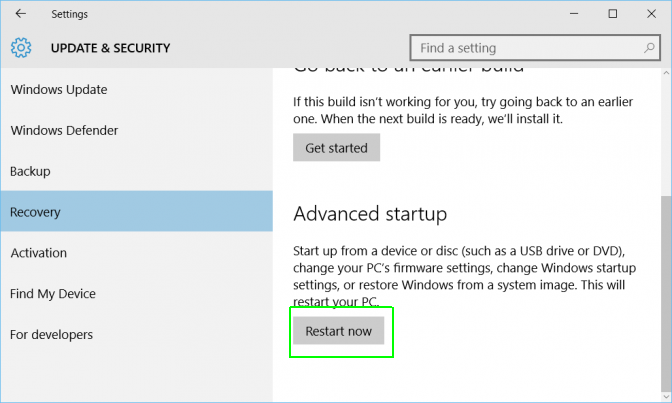The width and height of the screenshot is (672, 403).
Task: Maximize the Settings window
Action: click(612, 14)
